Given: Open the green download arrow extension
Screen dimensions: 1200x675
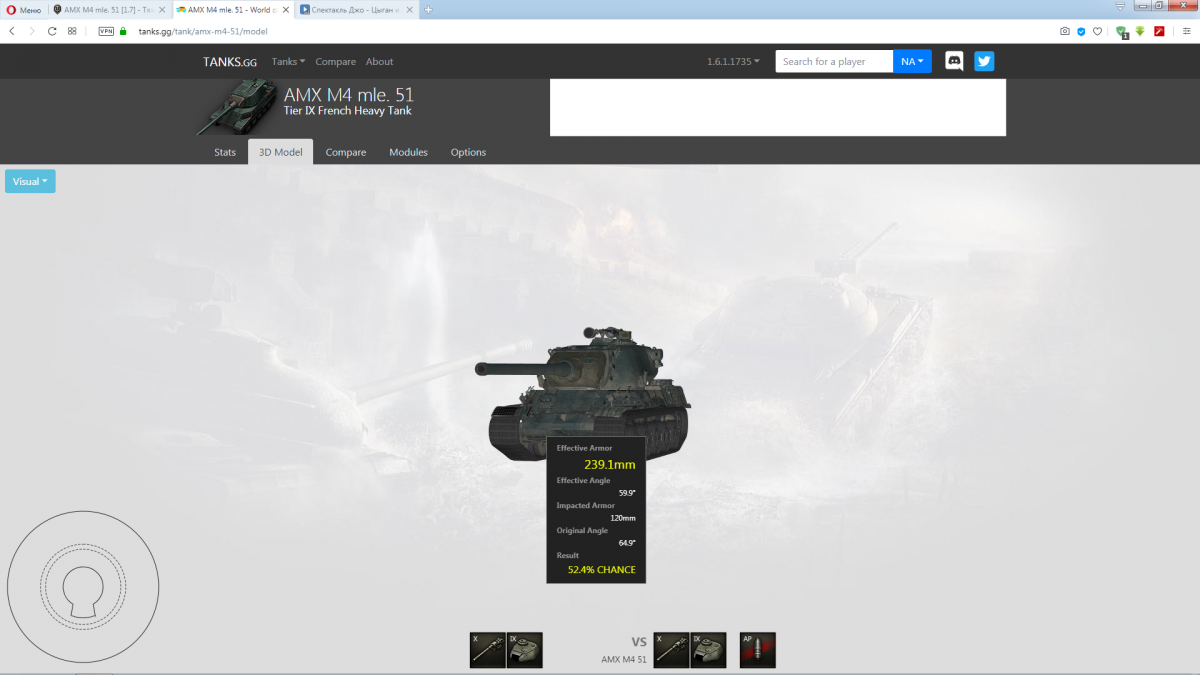Looking at the screenshot, I should tap(1140, 31).
